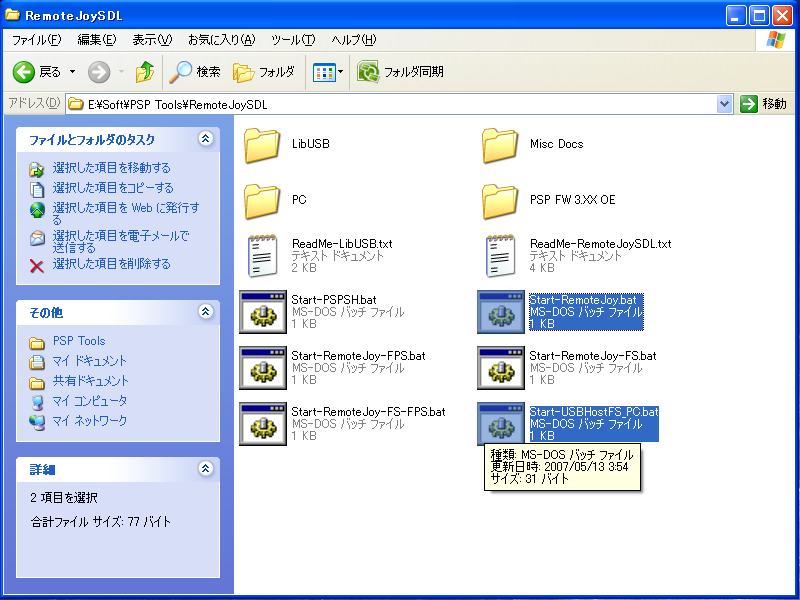Click the publish-to-Web globe icon
This screenshot has height=600, width=800.
tap(37, 210)
